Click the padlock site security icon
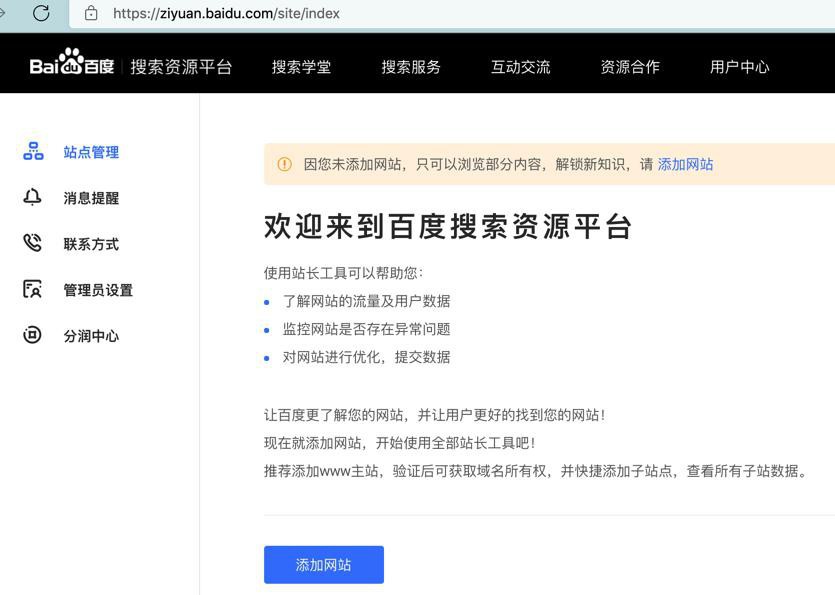 pos(91,13)
